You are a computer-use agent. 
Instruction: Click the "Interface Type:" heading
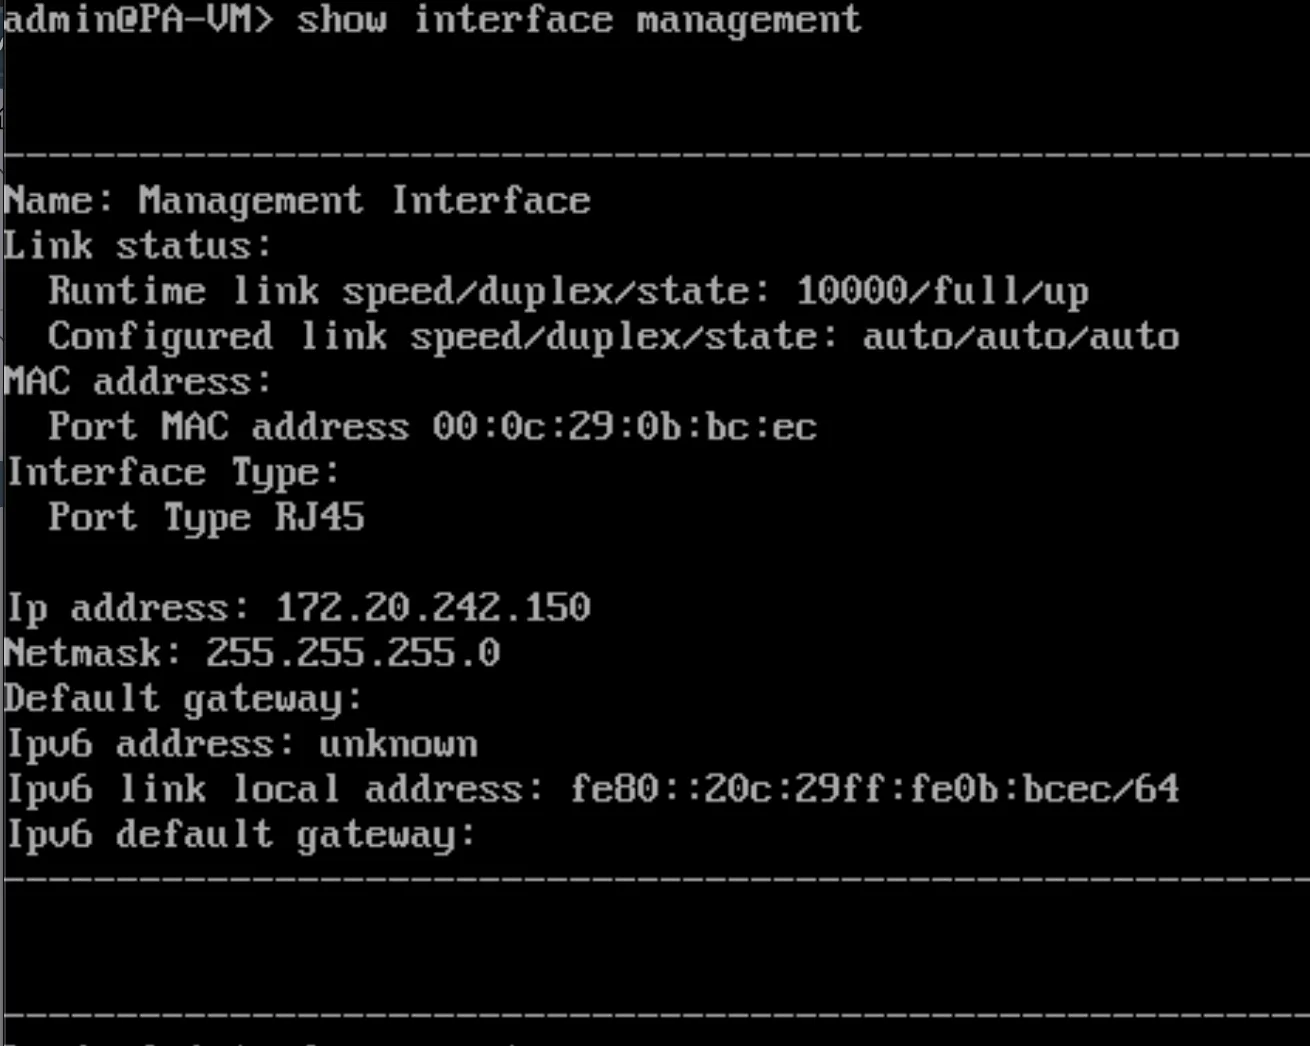(173, 472)
